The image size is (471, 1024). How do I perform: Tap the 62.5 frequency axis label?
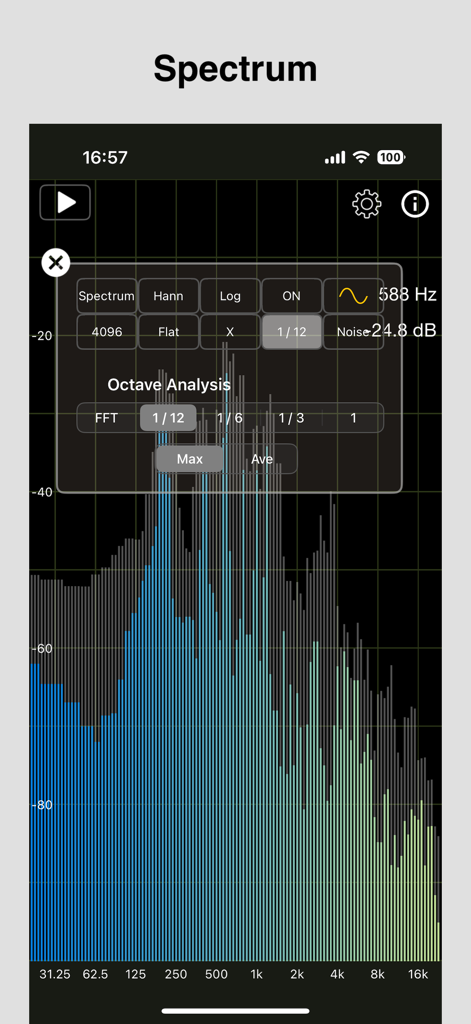point(95,974)
